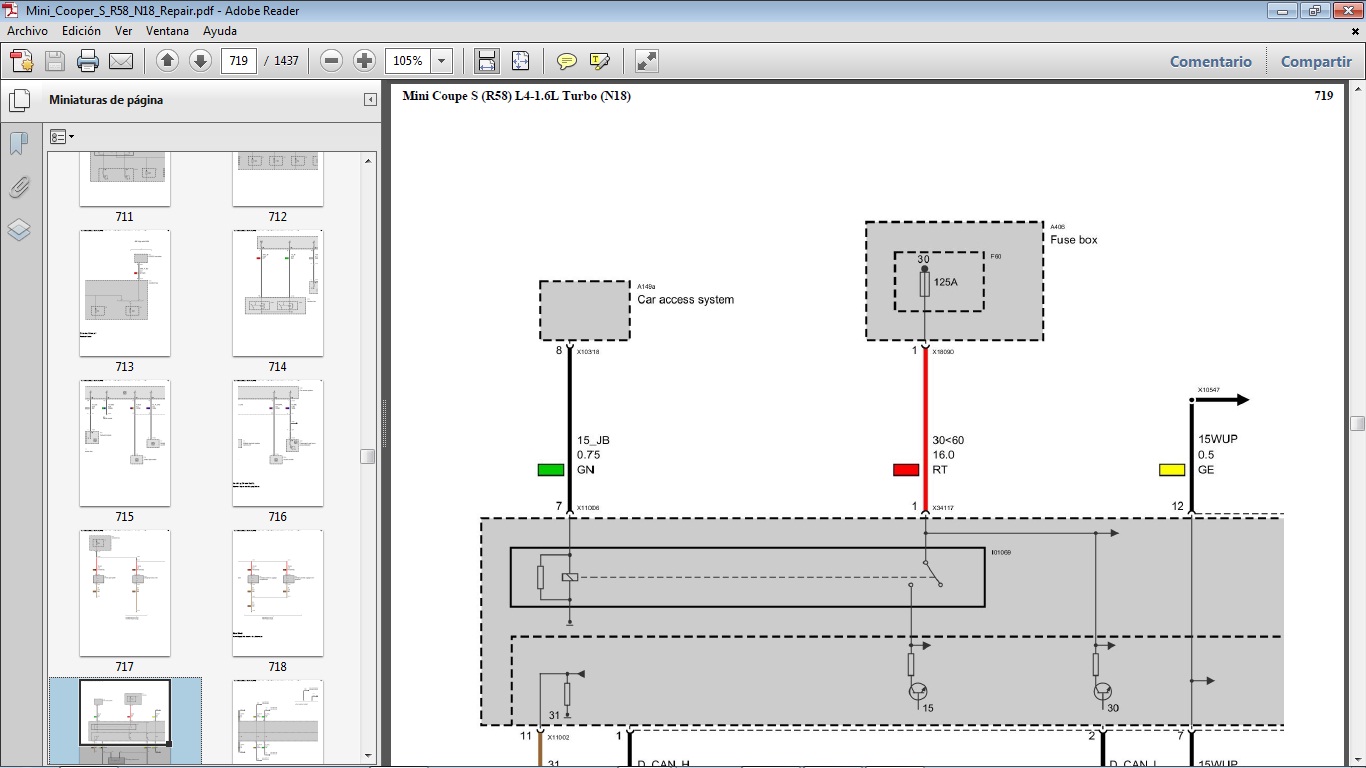Click the "Miniaturas de página" panel title
This screenshot has height=768, width=1366.
pos(106,100)
